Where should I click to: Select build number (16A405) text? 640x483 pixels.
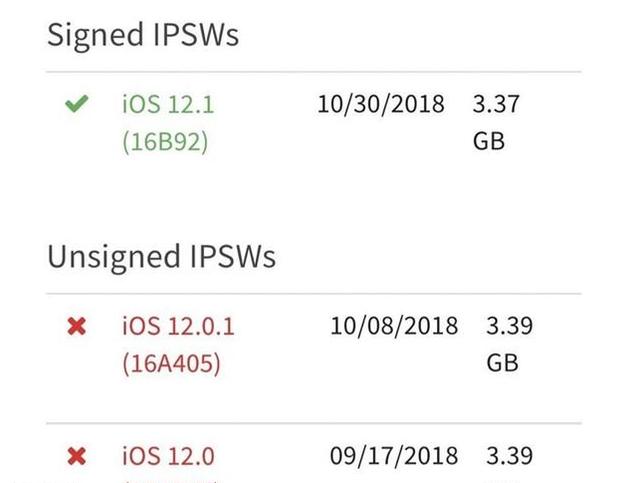point(171,363)
